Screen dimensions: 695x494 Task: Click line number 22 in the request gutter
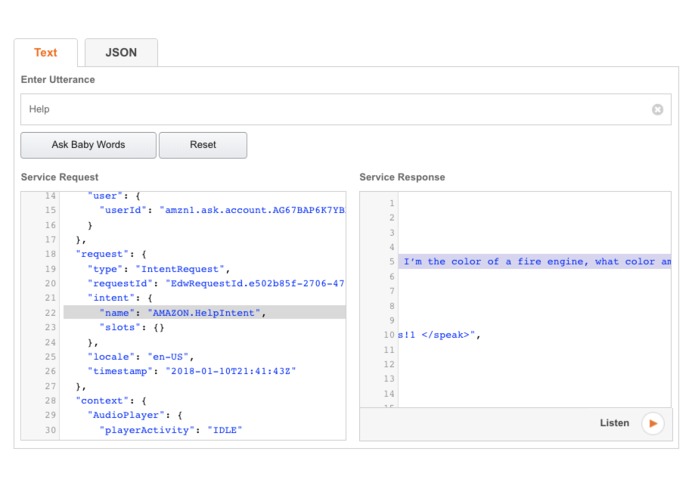(x=49, y=312)
